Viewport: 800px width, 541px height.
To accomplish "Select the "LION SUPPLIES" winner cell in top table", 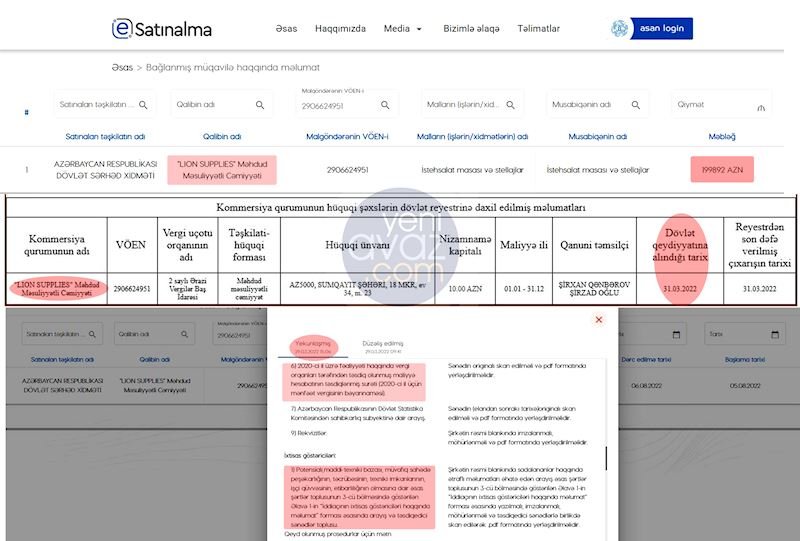I will point(222,170).
